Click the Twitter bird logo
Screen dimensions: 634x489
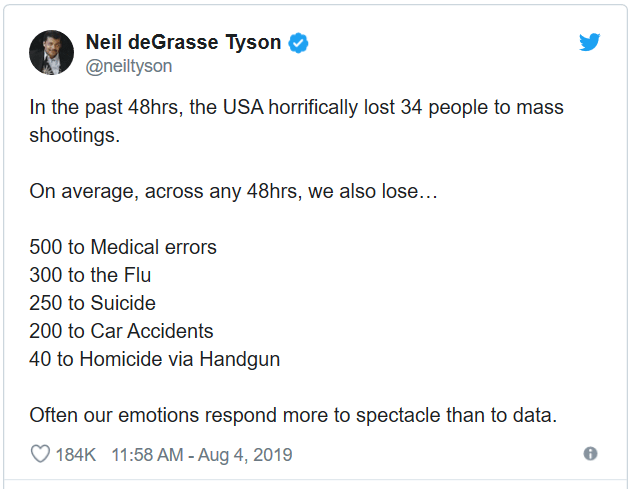590,42
